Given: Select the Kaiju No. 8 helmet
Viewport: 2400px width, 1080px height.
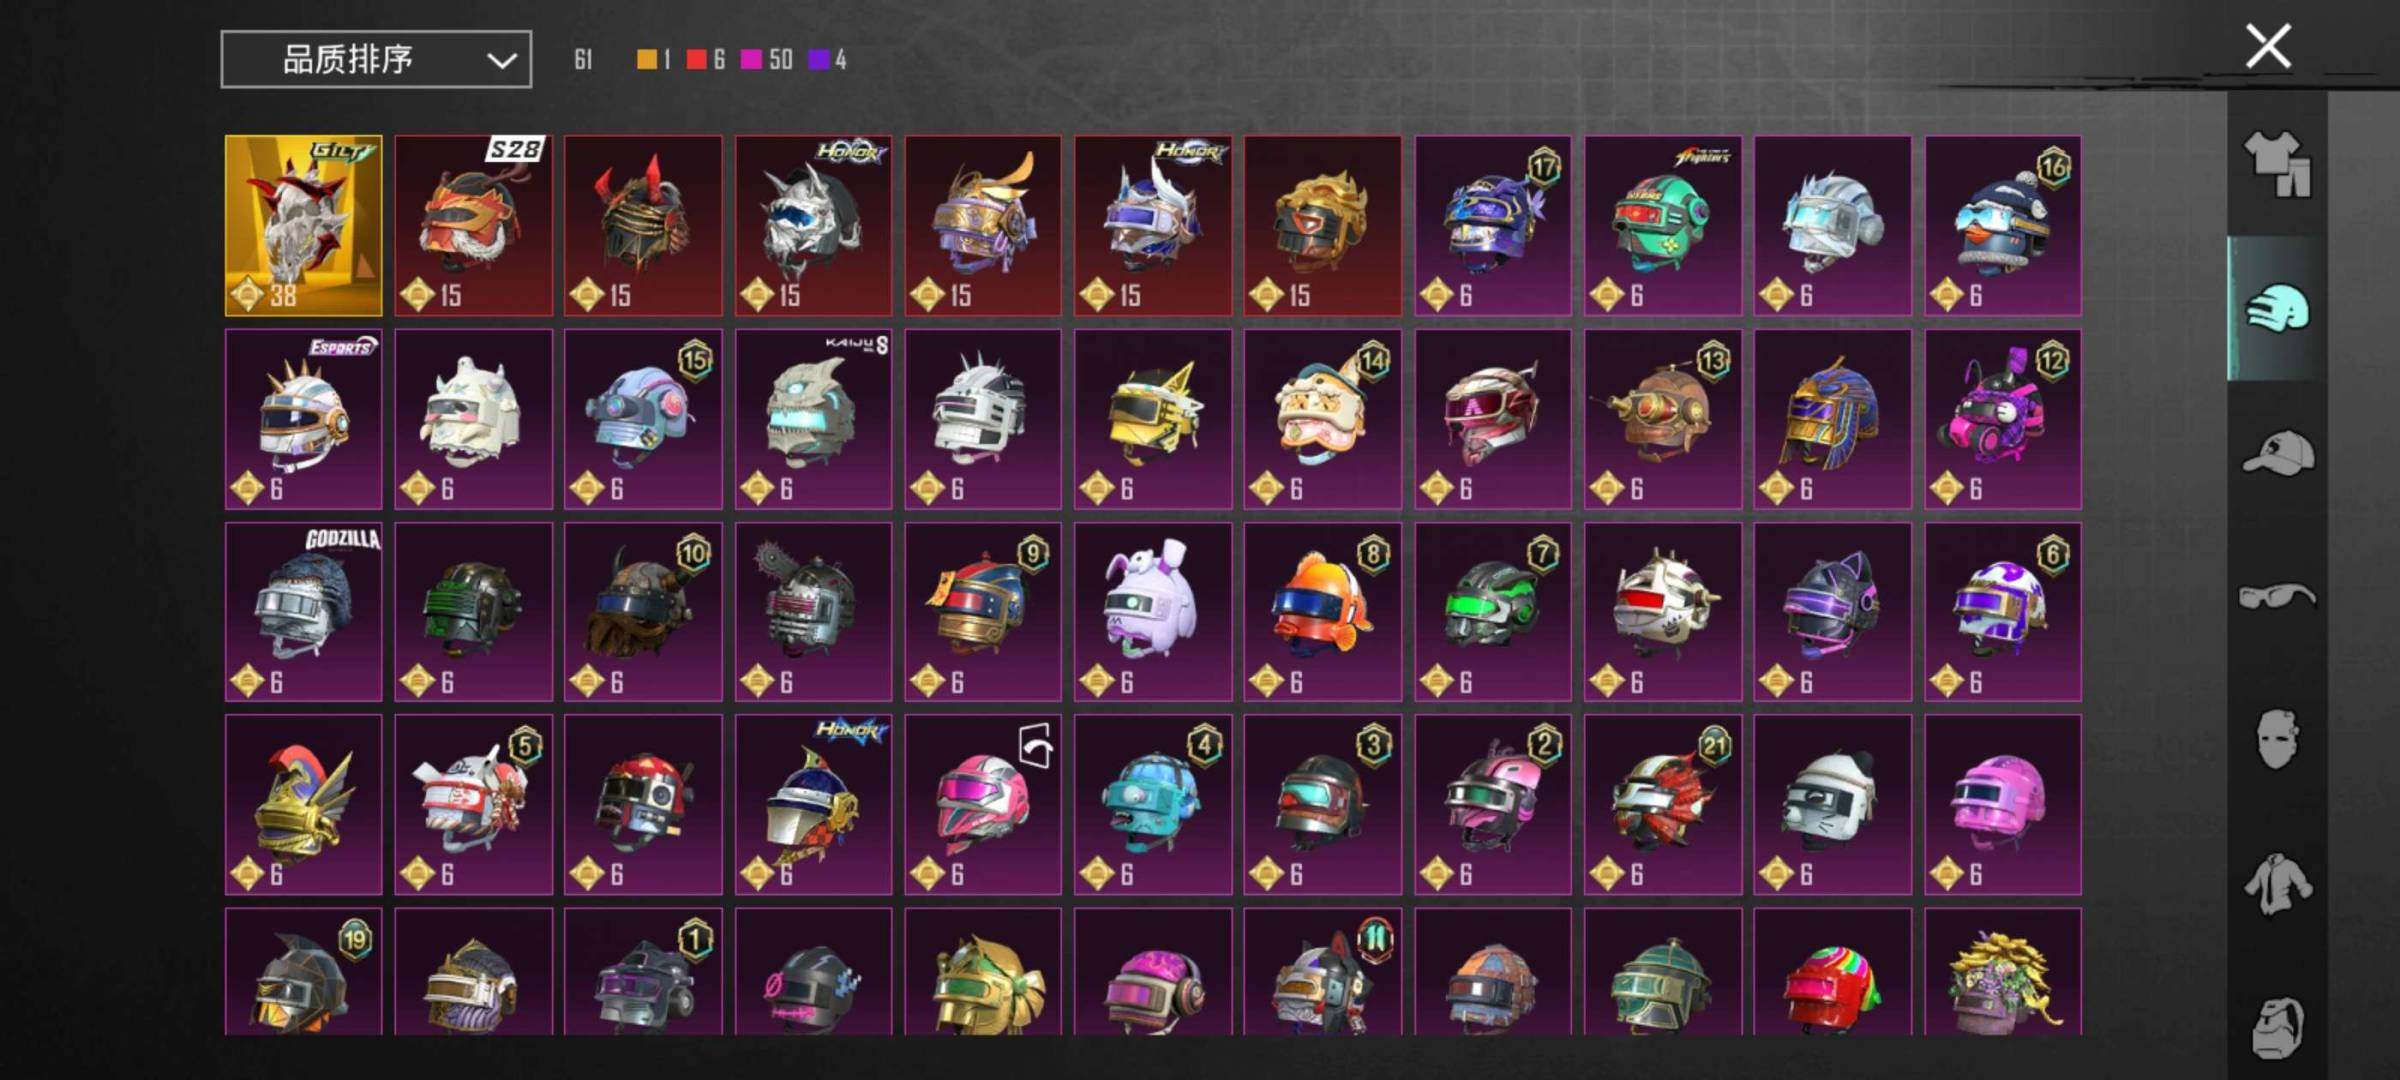Looking at the screenshot, I should 813,419.
